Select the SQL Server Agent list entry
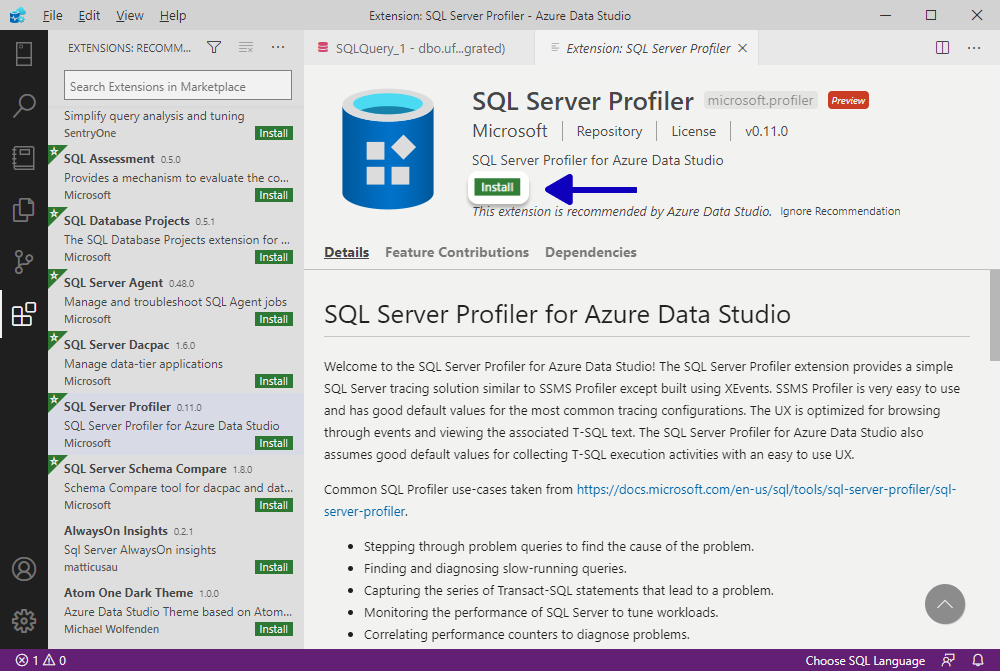Viewport: 1000px width, 671px height. pos(175,300)
